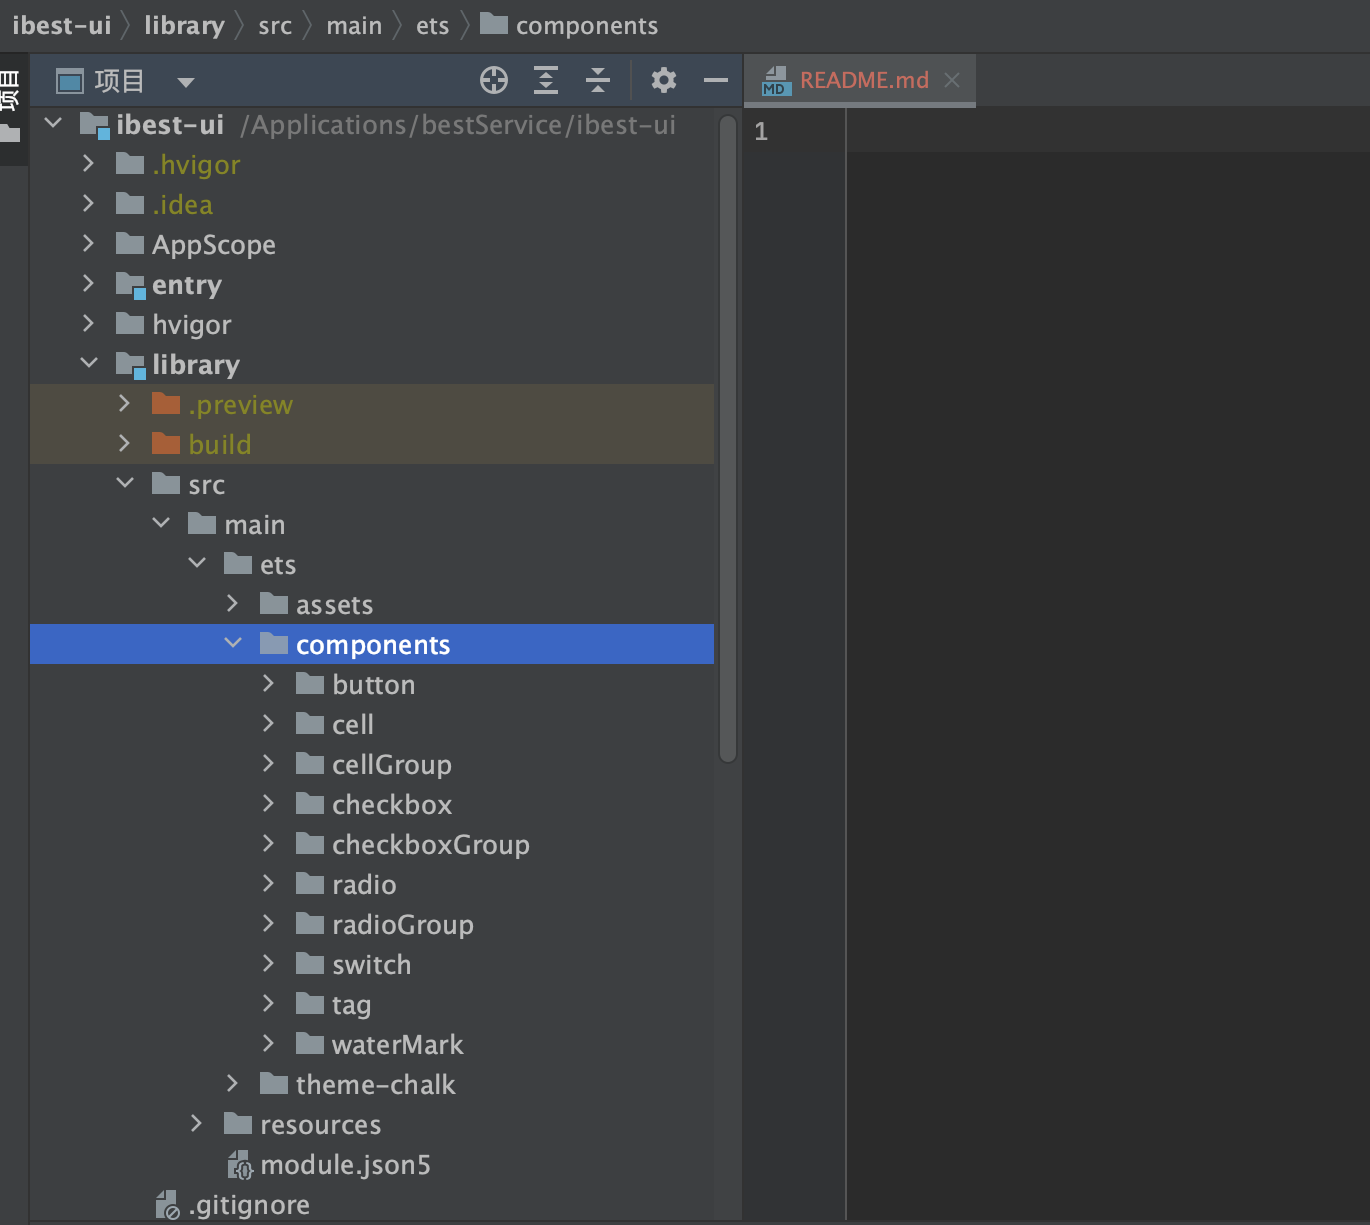Screen dimensions: 1370x1225
Task: Expand the radioGroup folder arrow
Action: pos(268,923)
